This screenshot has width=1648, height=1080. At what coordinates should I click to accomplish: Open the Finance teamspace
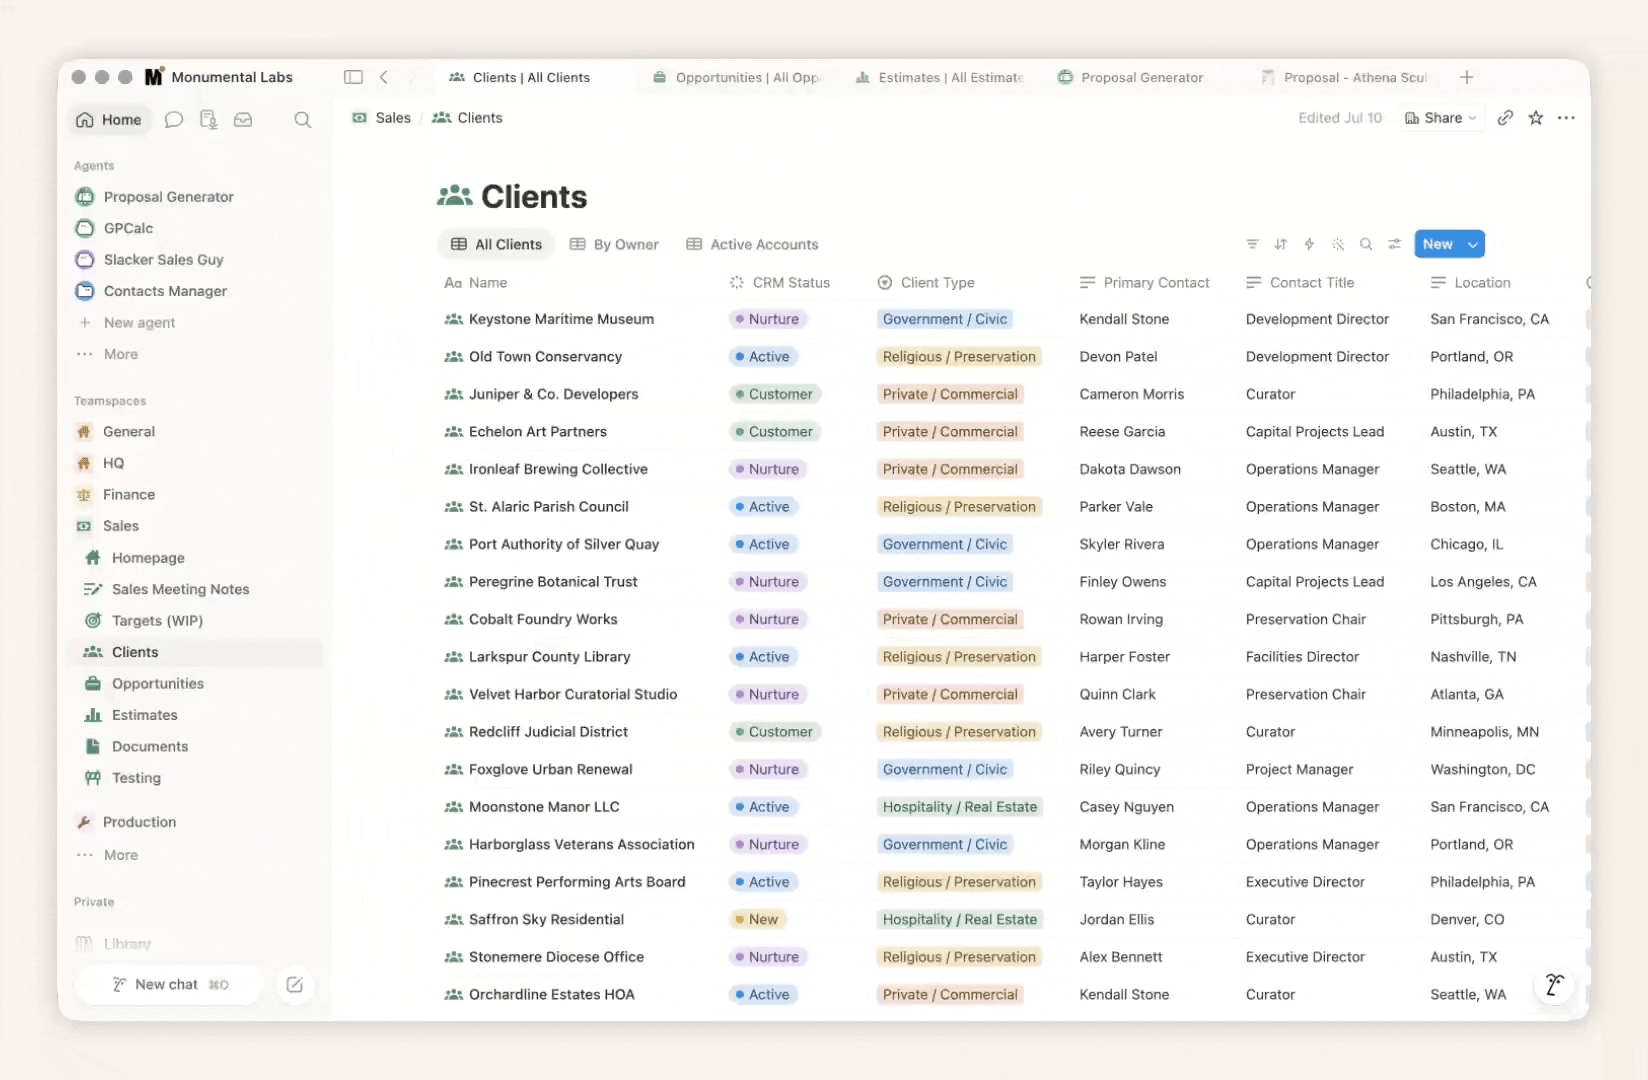128,495
